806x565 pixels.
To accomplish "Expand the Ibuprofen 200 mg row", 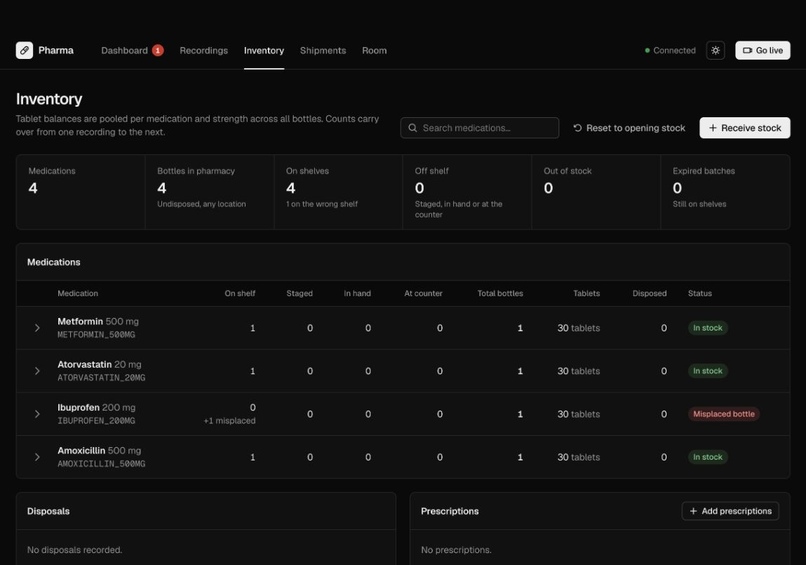I will point(37,414).
